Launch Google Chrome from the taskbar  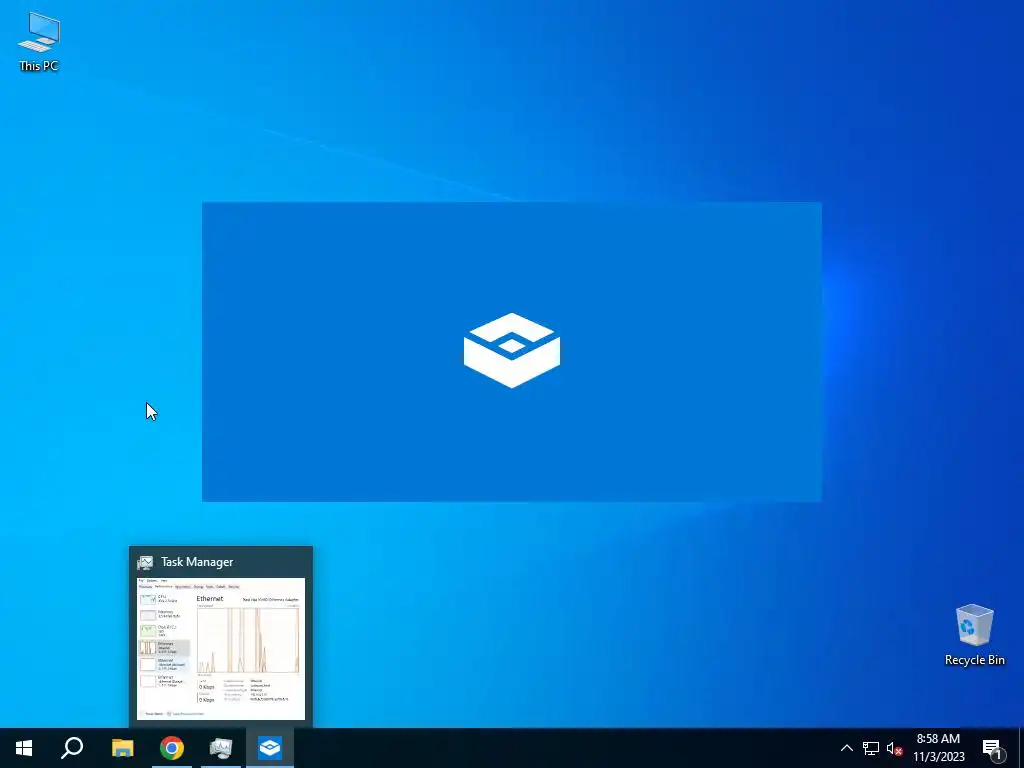172,748
